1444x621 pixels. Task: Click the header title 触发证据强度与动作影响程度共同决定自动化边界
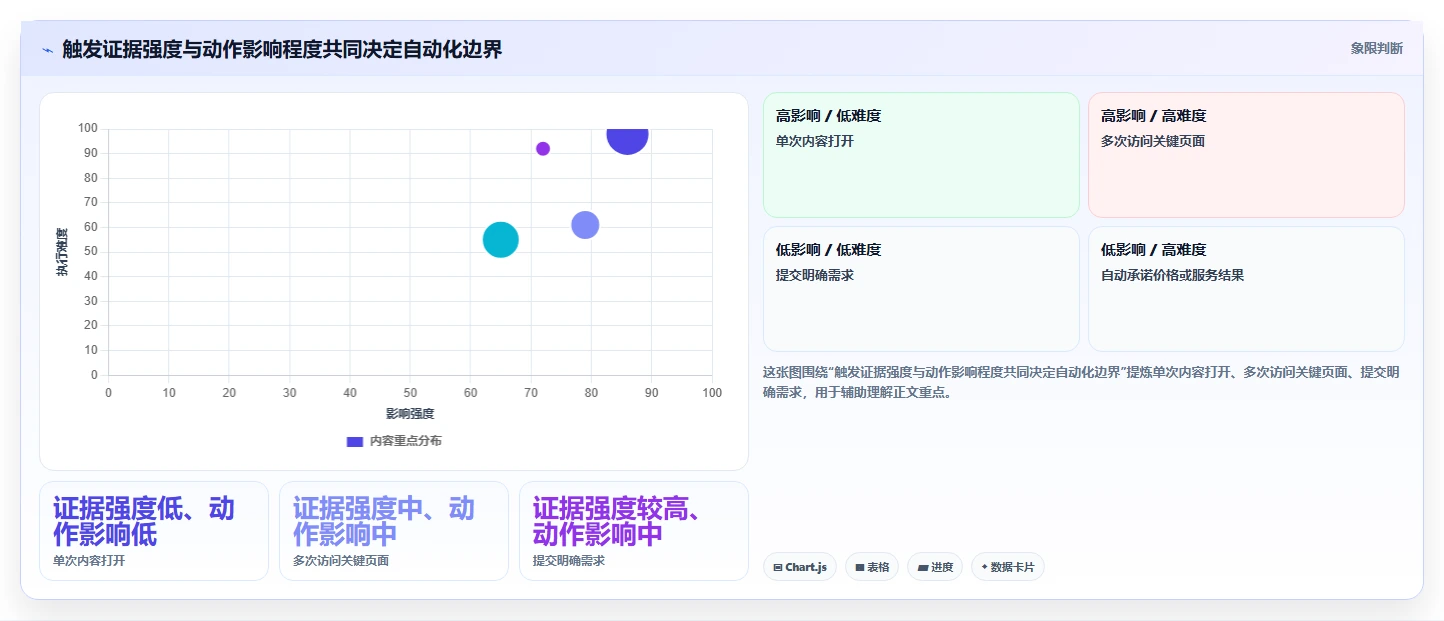click(x=282, y=49)
